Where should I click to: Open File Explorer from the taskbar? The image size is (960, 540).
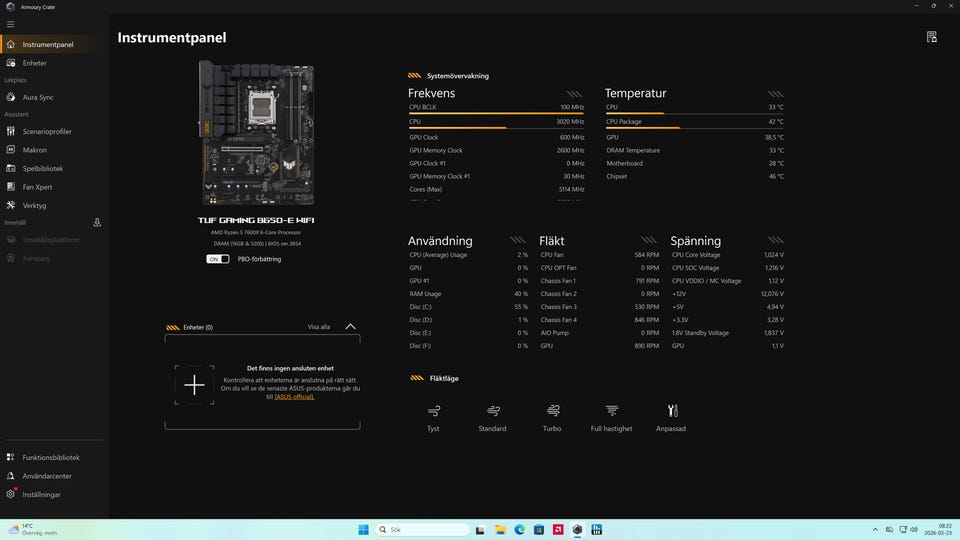(500, 530)
